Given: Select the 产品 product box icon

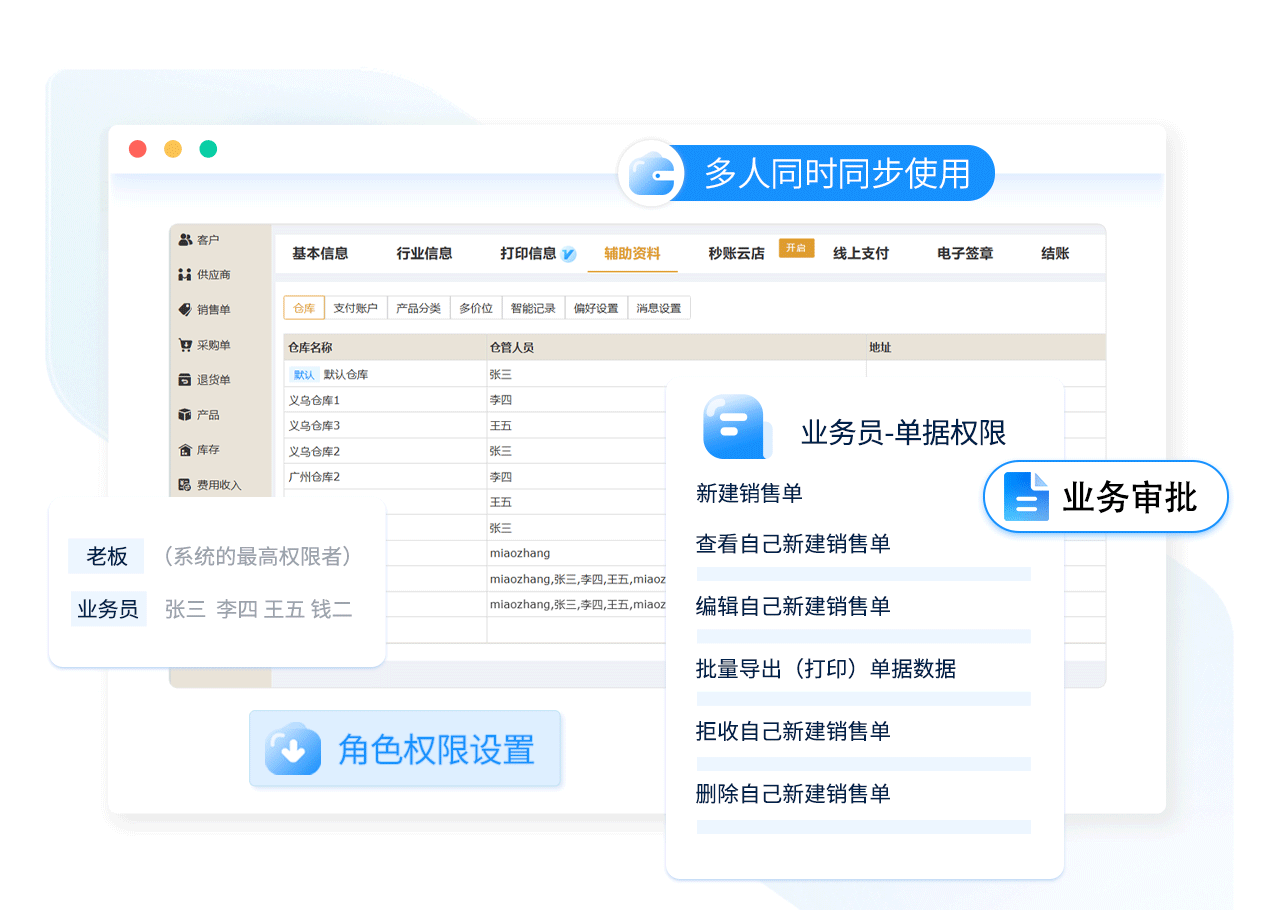Looking at the screenshot, I should pos(185,415).
